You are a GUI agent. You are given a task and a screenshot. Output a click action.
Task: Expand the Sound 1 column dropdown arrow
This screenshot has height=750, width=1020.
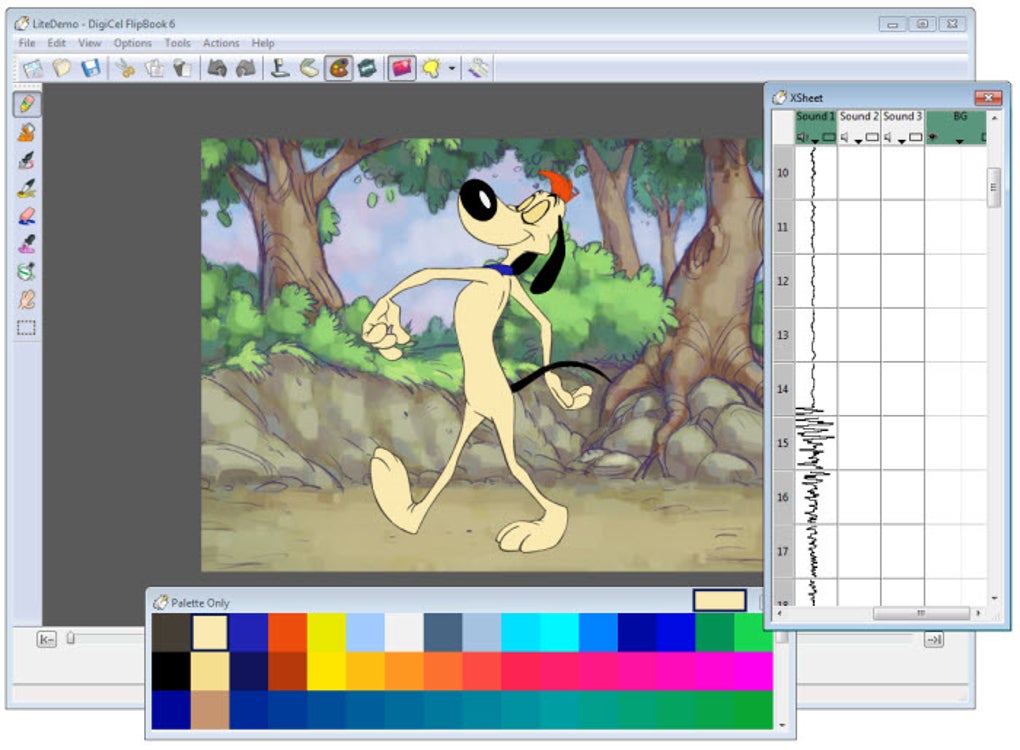coord(815,141)
